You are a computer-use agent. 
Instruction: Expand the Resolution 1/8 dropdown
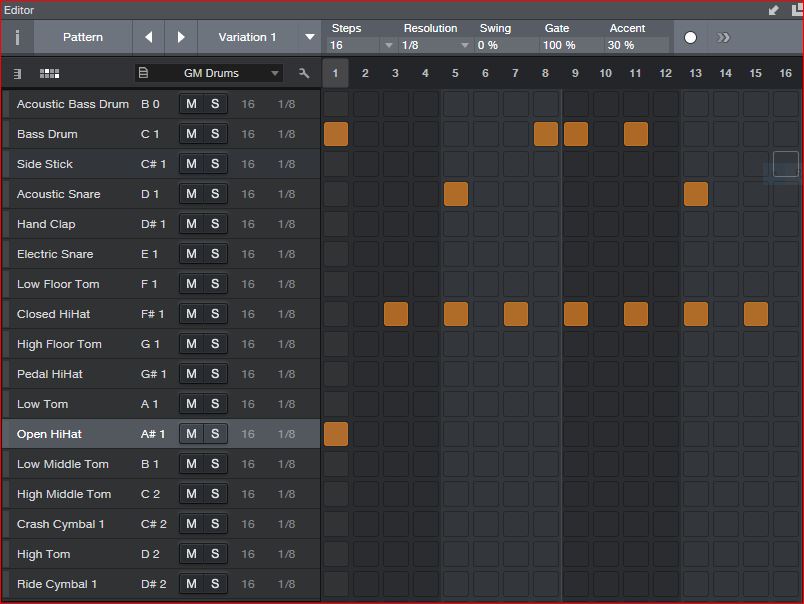tap(464, 46)
